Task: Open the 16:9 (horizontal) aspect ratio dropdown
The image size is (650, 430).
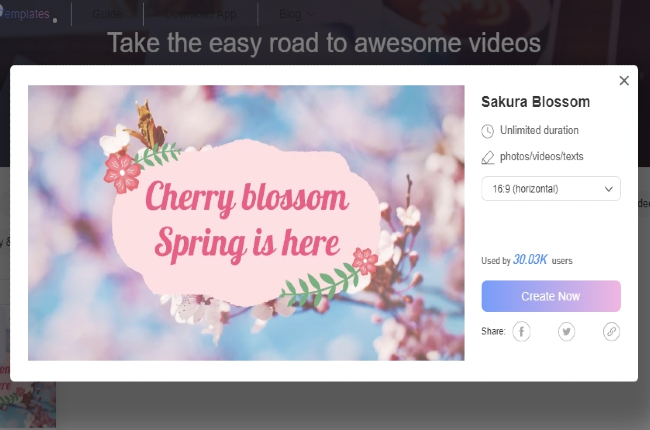Action: pyautogui.click(x=550, y=188)
